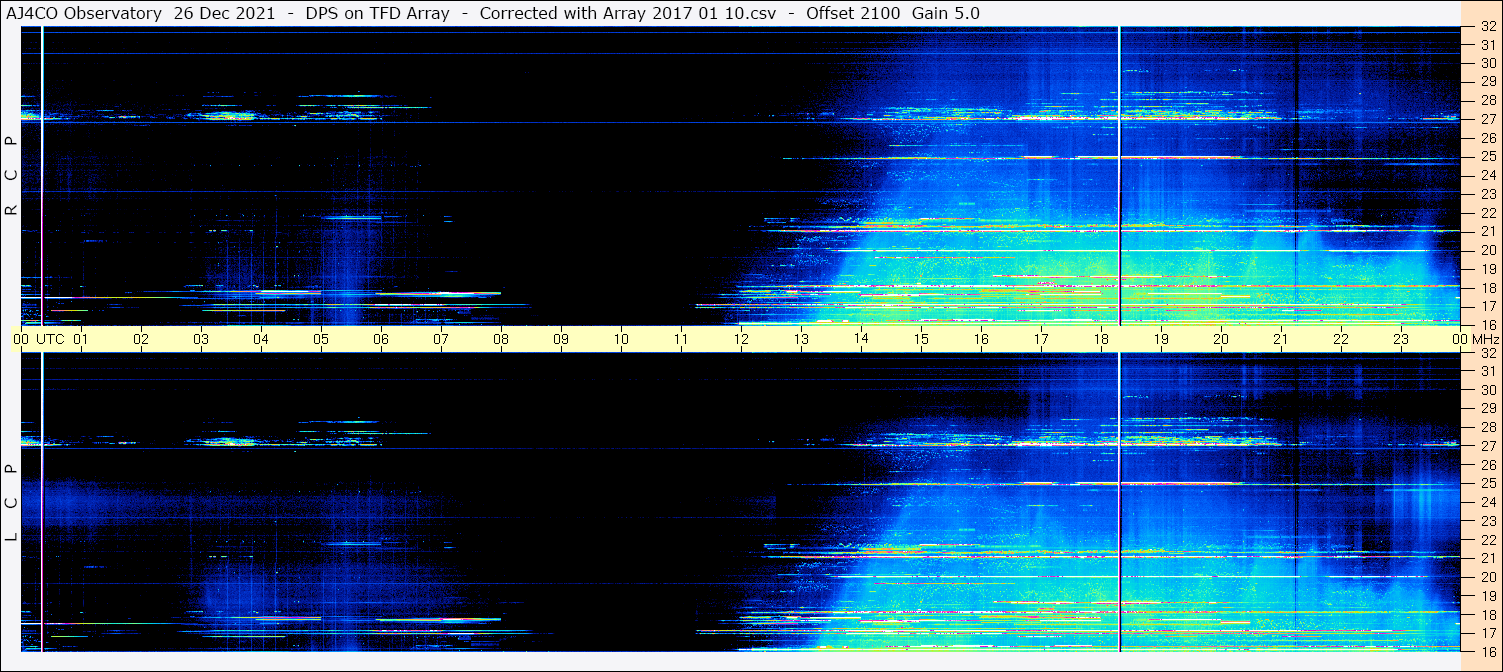The width and height of the screenshot is (1503, 672).
Task: Click the 28 MHz label of the RCP panel
Action: coord(1487,100)
